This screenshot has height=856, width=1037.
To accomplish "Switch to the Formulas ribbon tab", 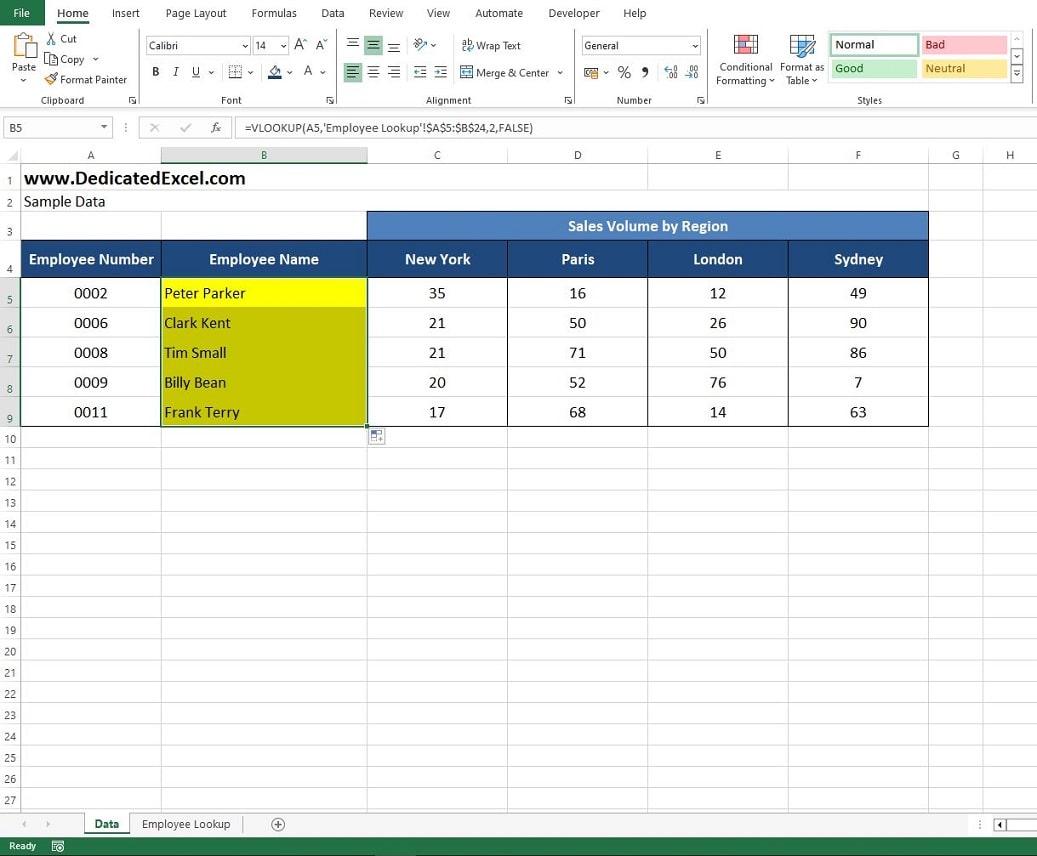I will [x=273, y=13].
